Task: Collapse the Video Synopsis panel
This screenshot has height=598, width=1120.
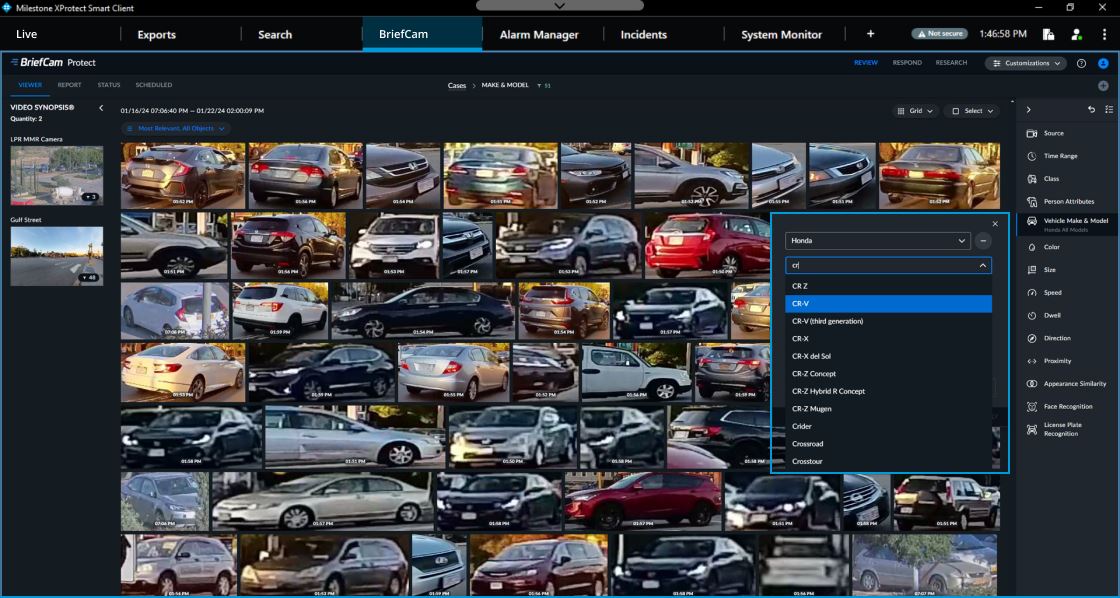Action: (x=100, y=108)
